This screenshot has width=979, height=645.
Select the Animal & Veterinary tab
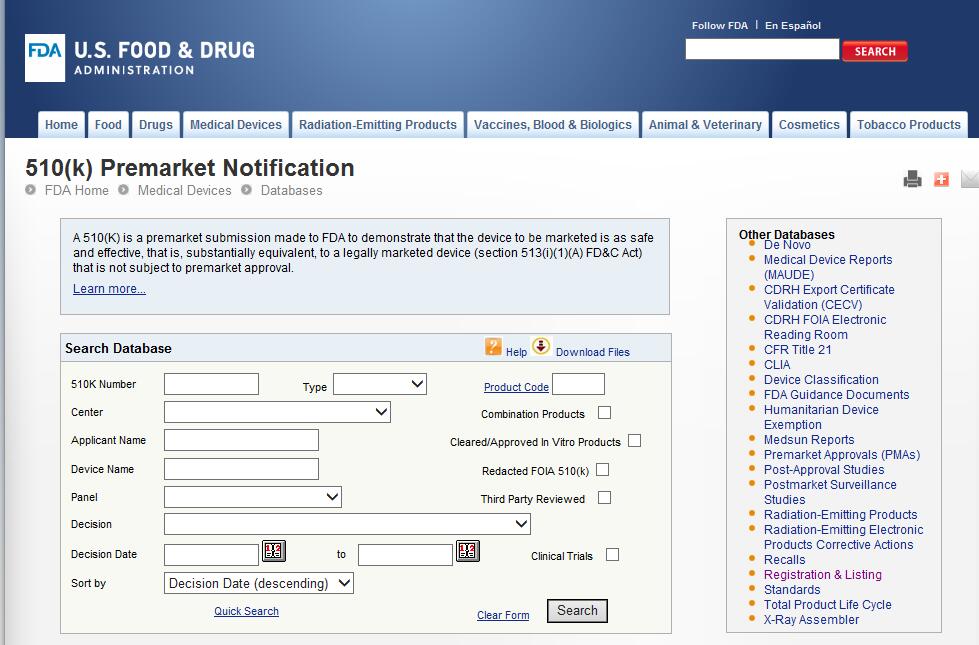coord(705,125)
